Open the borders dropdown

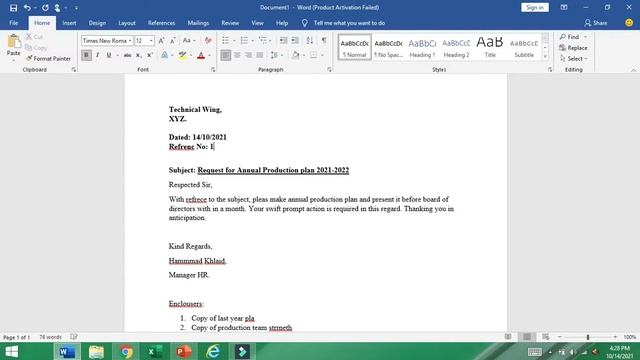322,55
